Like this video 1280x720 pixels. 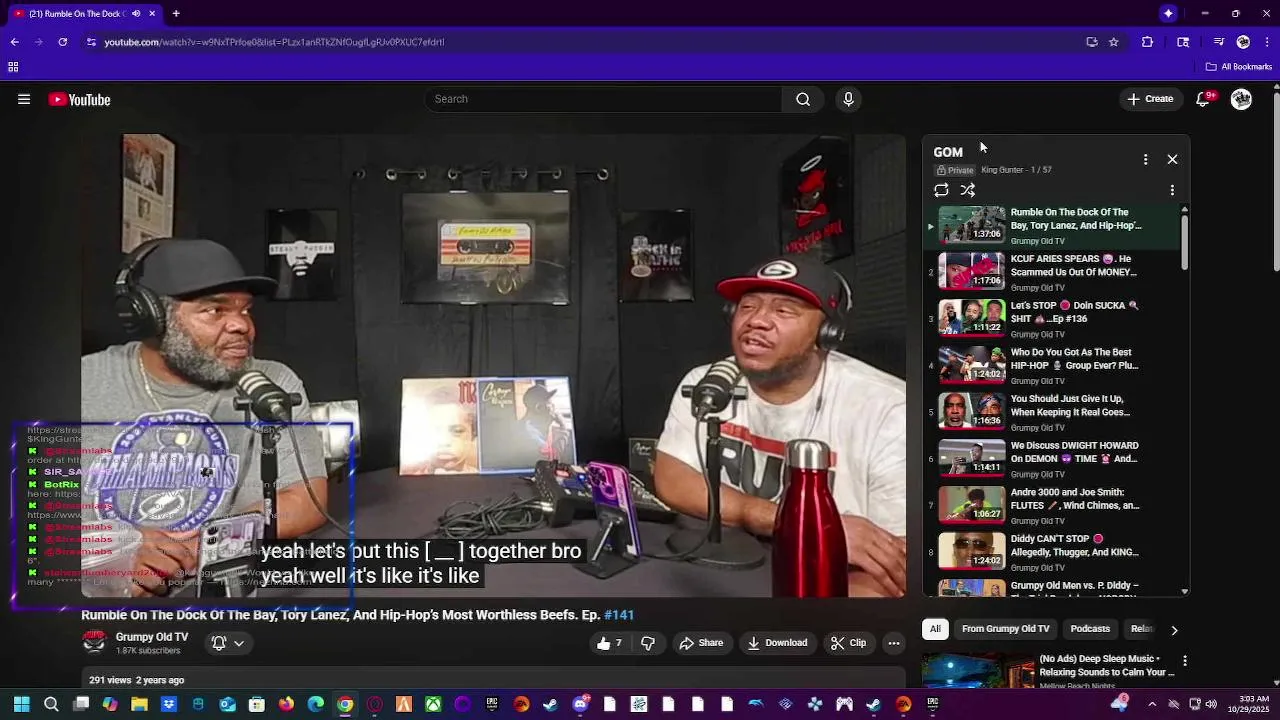pos(610,643)
